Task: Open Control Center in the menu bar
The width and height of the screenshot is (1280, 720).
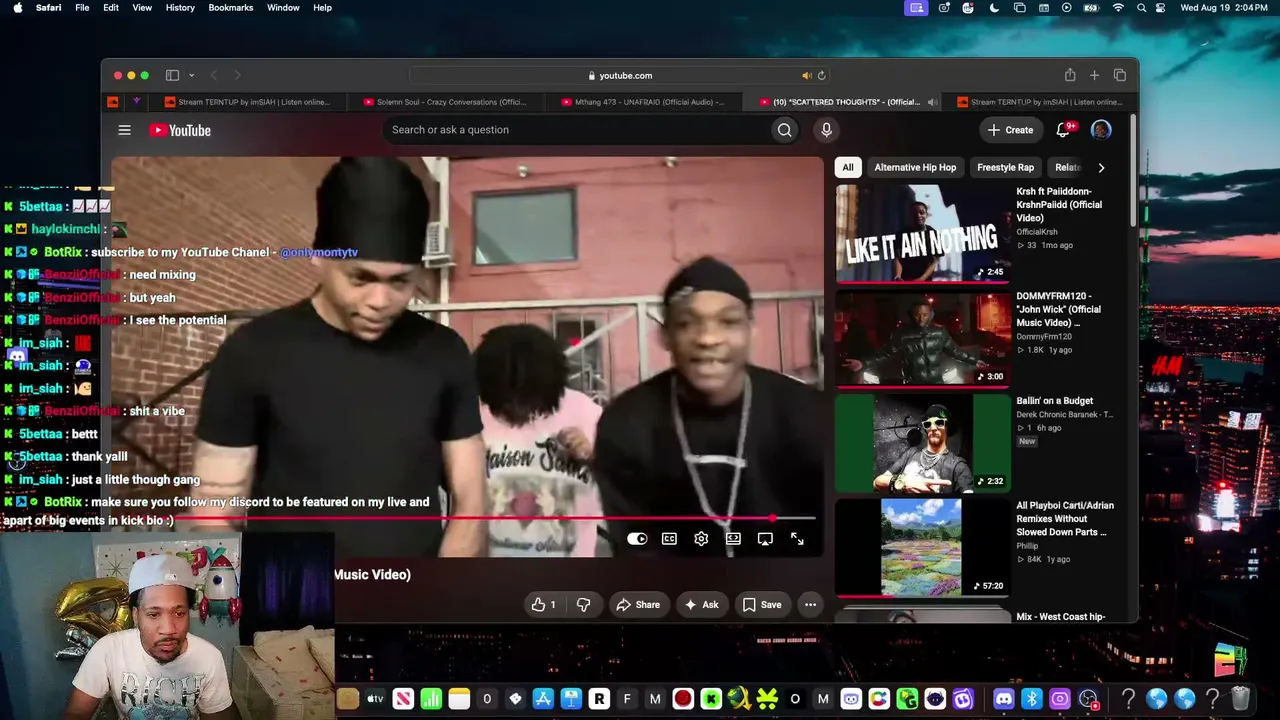Action: 1160,8
